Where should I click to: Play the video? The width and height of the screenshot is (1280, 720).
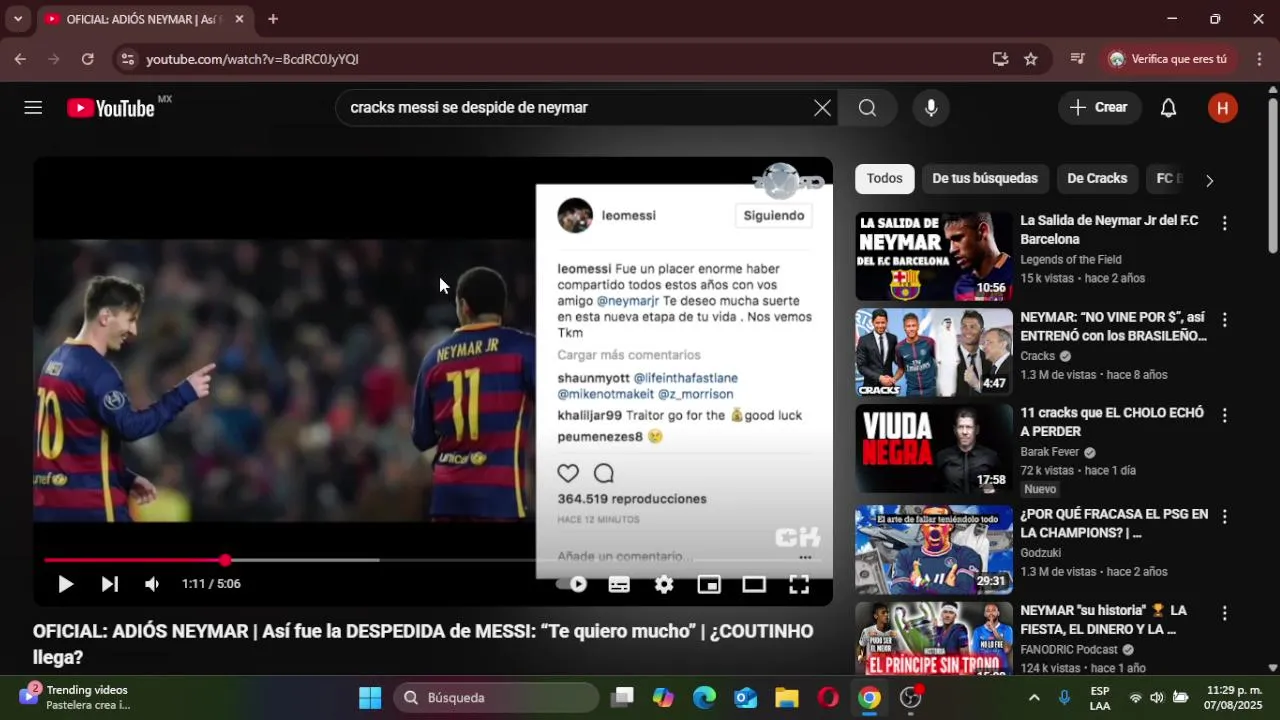coord(65,584)
